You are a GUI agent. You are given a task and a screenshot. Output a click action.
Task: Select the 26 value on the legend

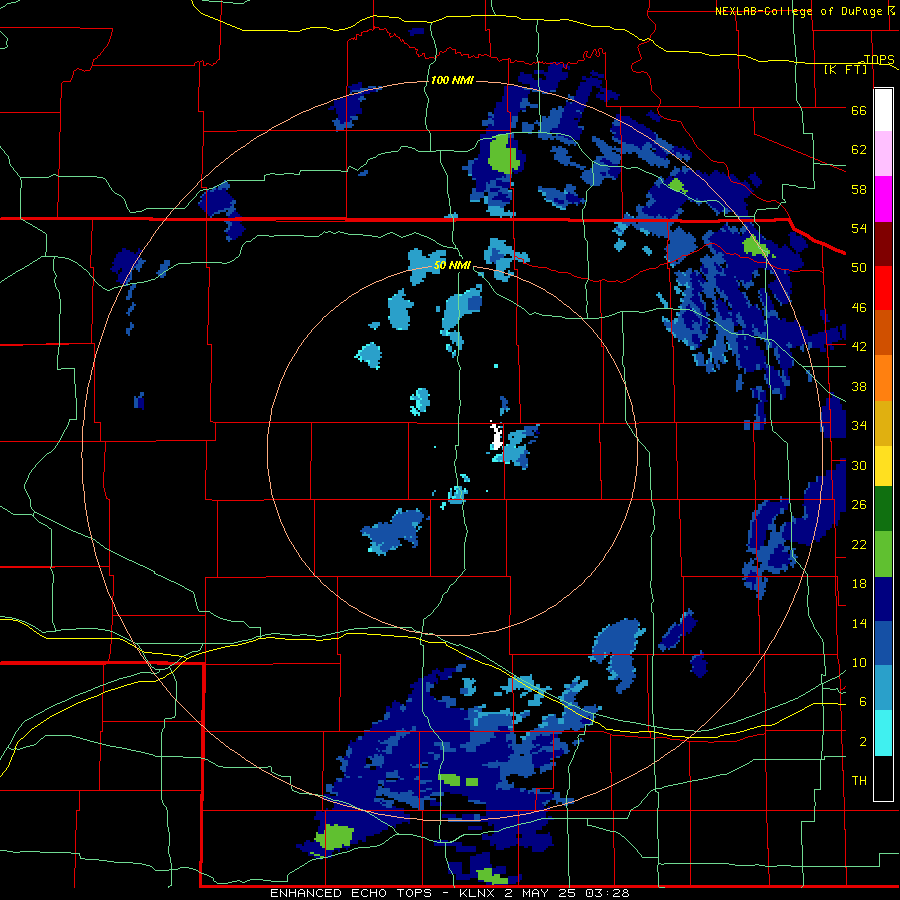point(859,505)
